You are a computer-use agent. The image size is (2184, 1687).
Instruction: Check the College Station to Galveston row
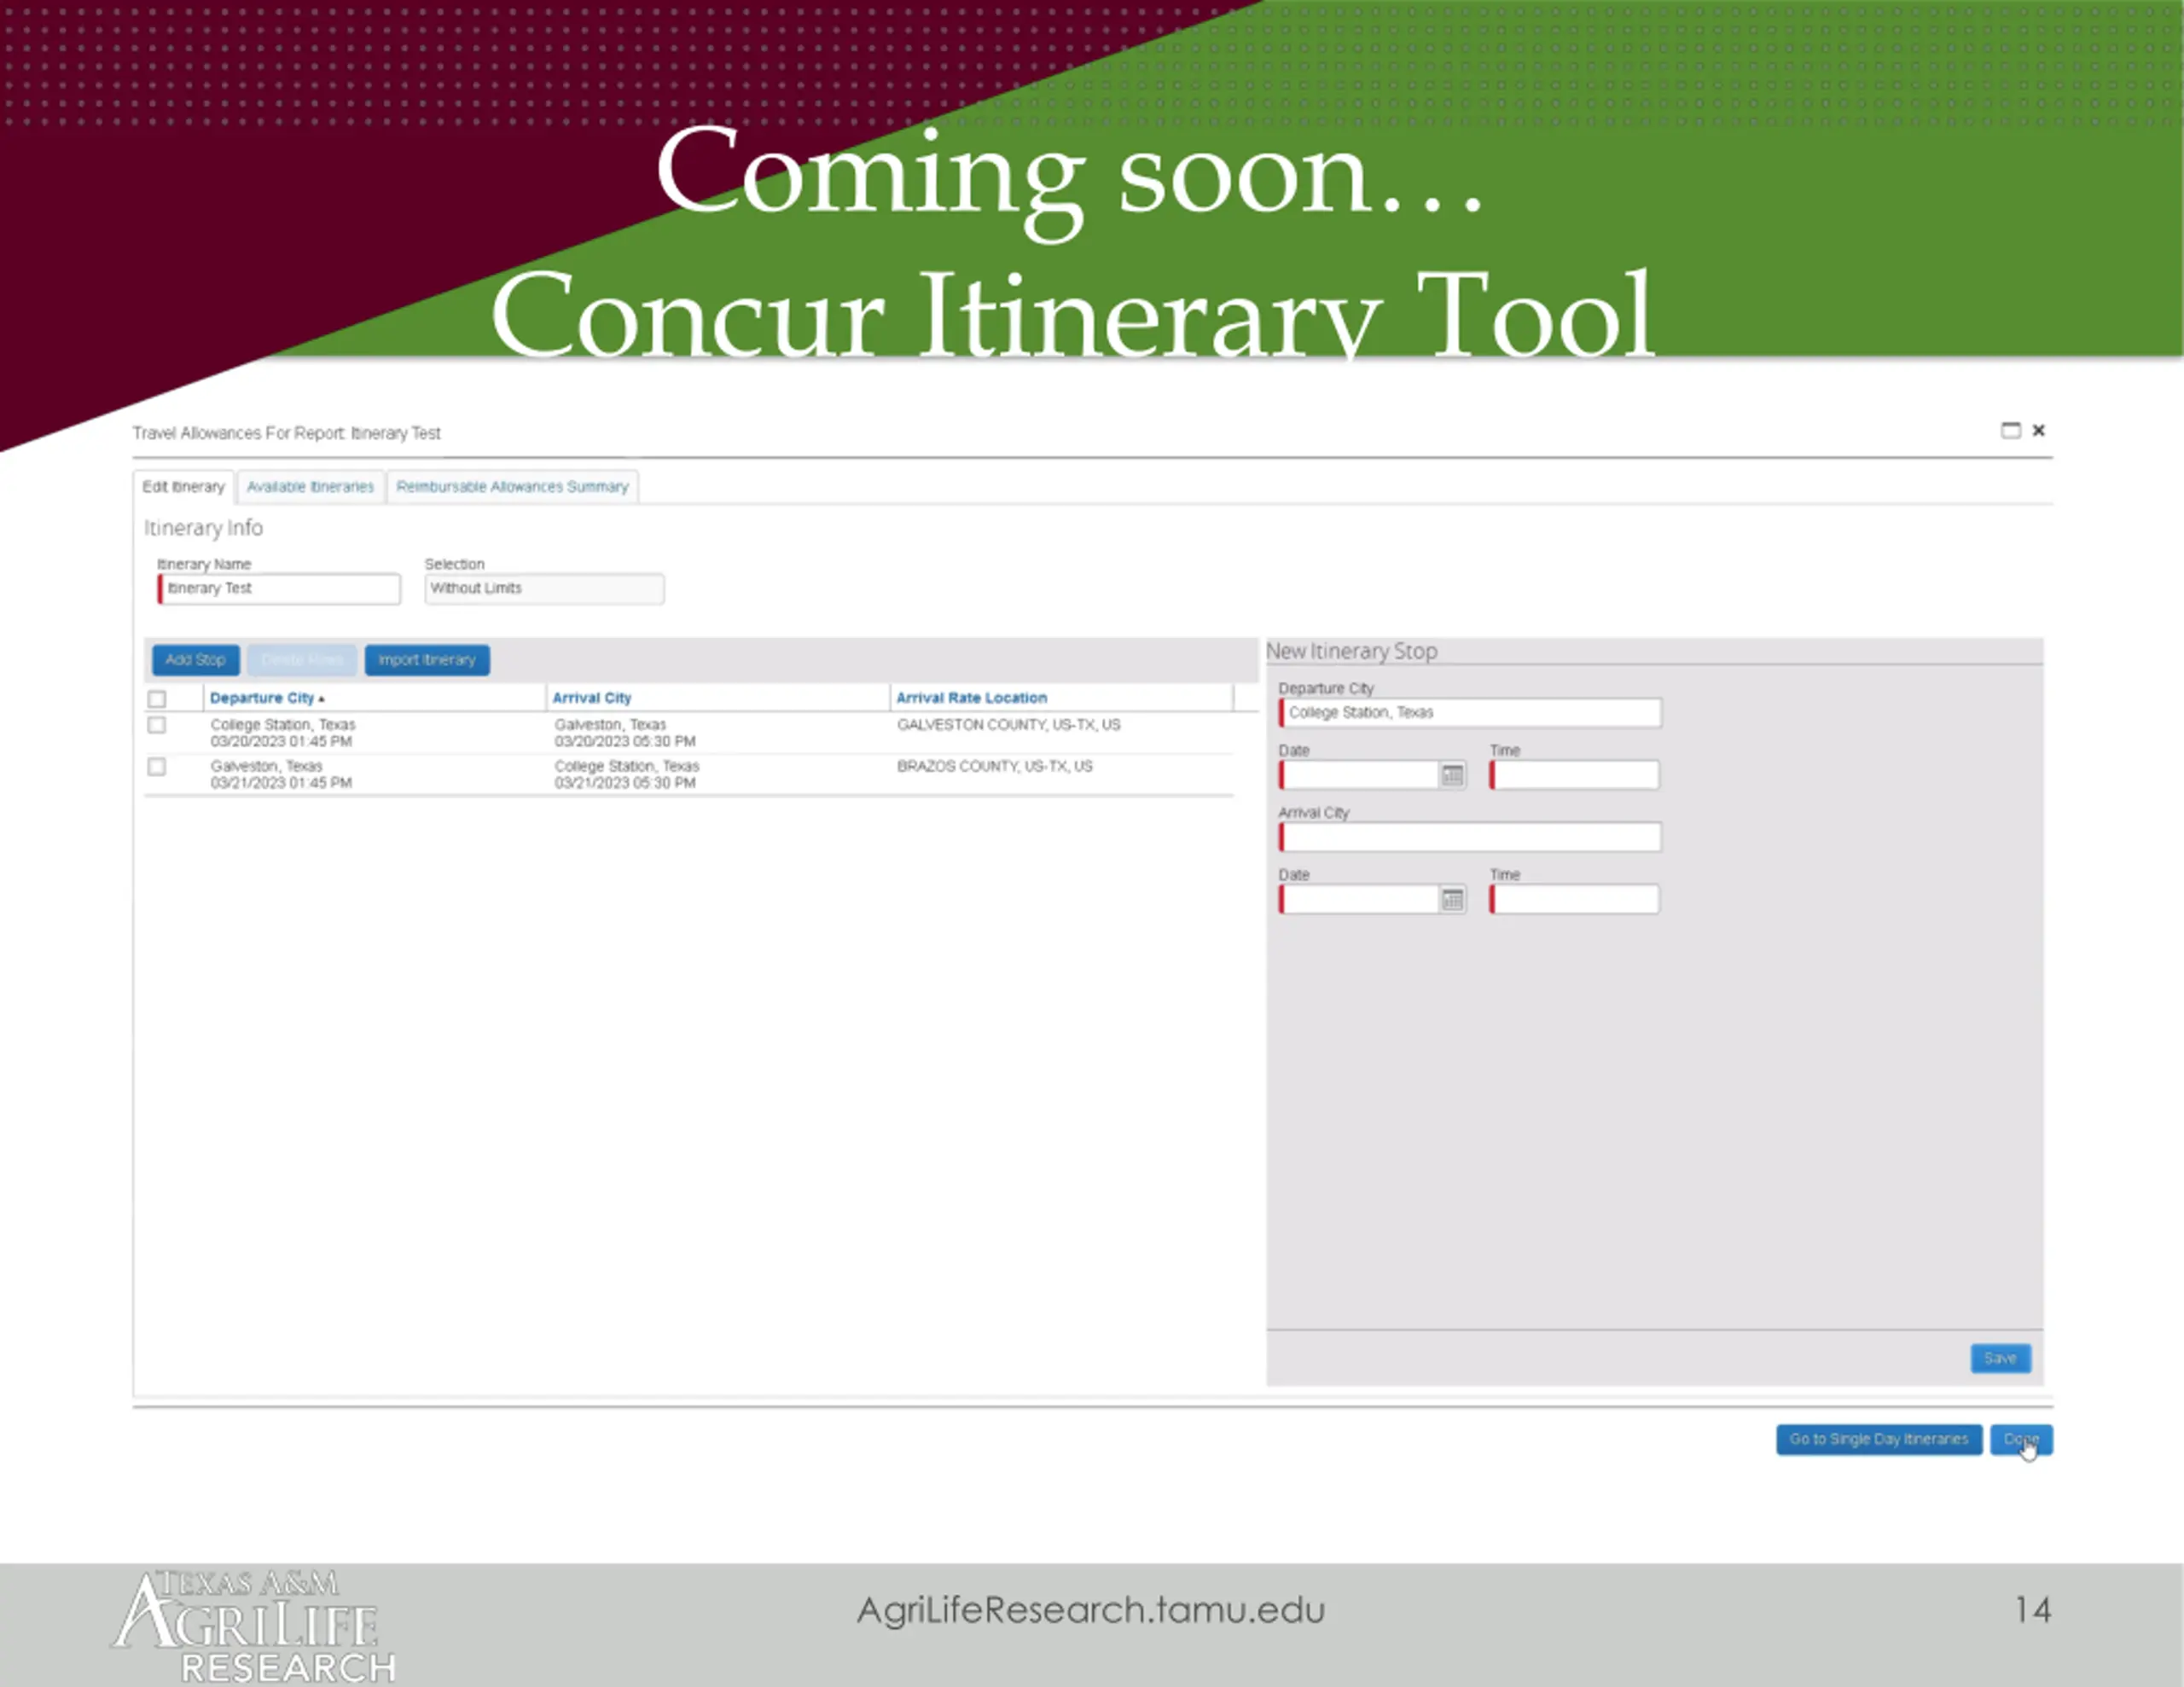coord(157,725)
